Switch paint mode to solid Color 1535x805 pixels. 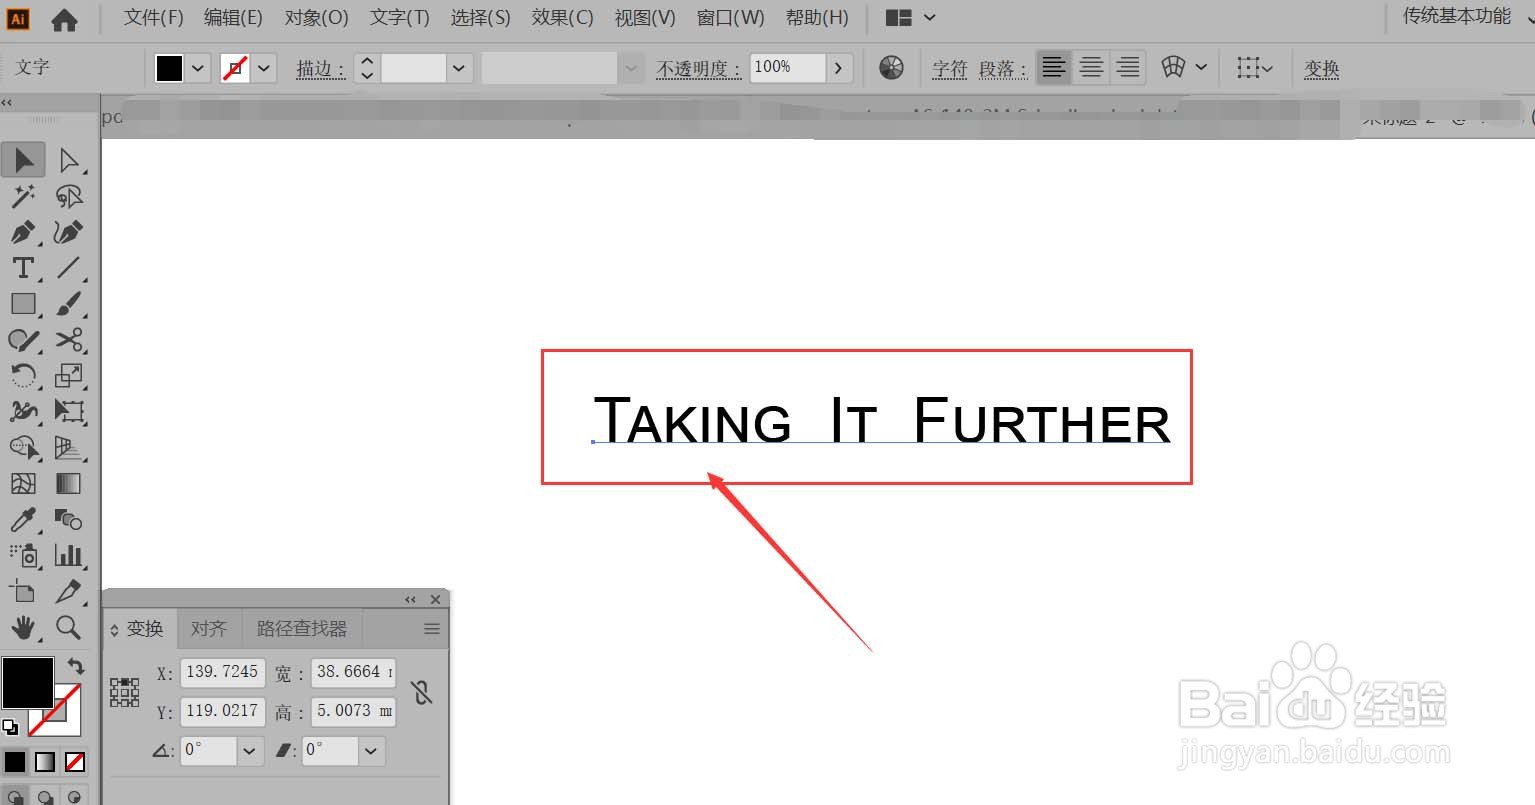(15, 762)
